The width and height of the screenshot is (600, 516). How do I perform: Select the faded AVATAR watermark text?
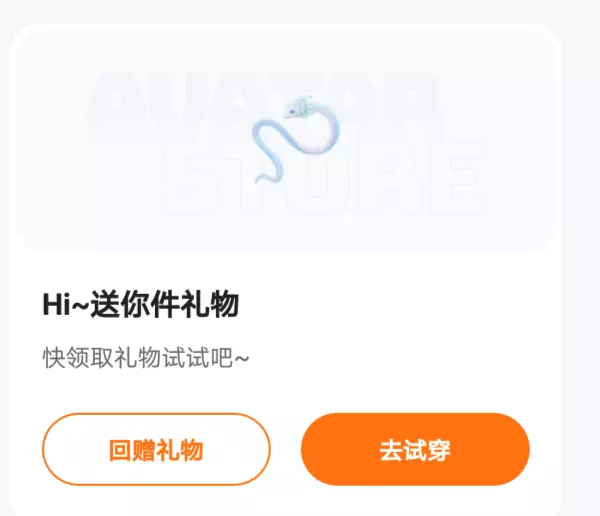point(264,103)
